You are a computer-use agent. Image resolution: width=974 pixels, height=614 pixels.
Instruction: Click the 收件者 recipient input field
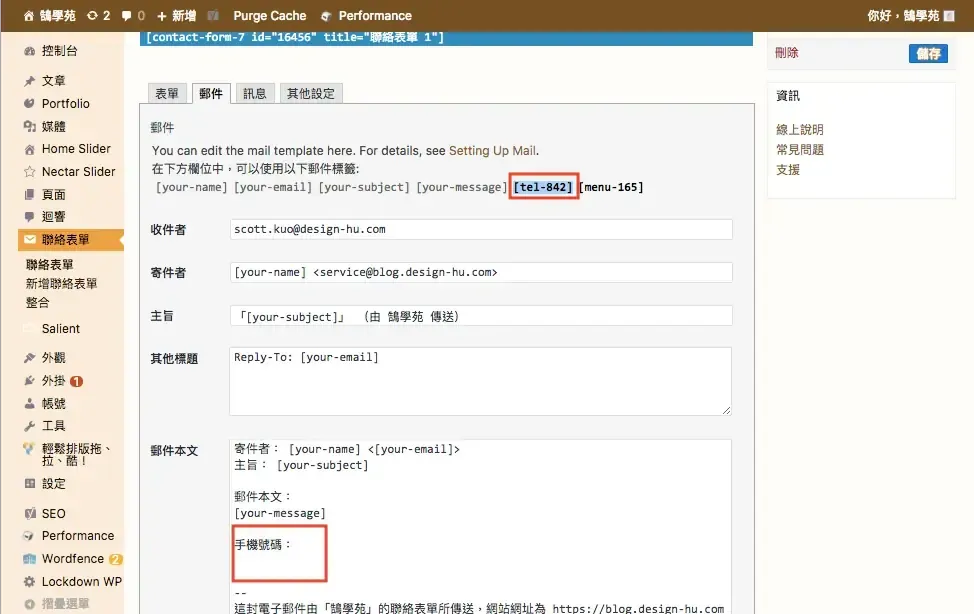[x=481, y=229]
